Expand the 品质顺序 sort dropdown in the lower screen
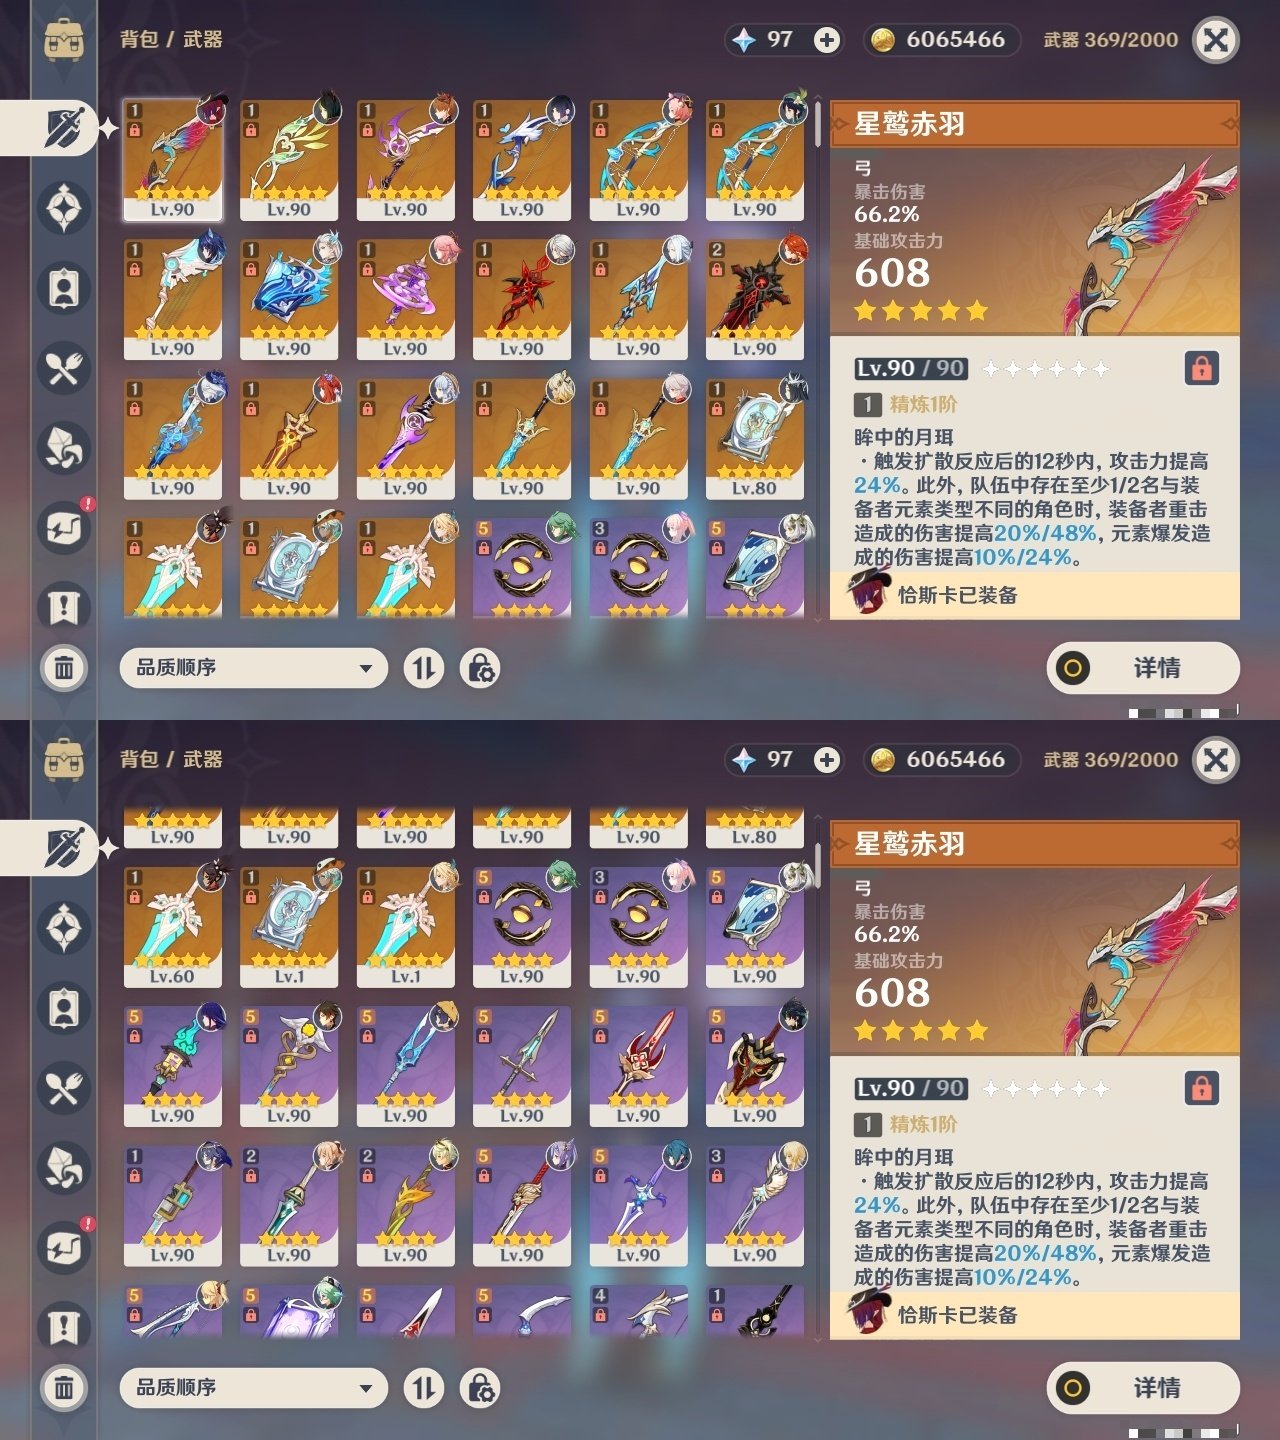The width and height of the screenshot is (1280, 1440). (254, 1388)
